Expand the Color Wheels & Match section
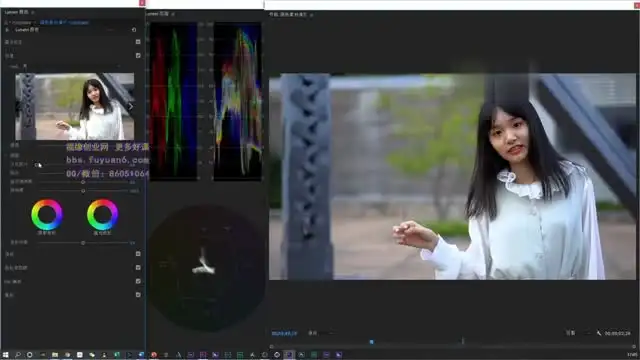 coord(16,268)
